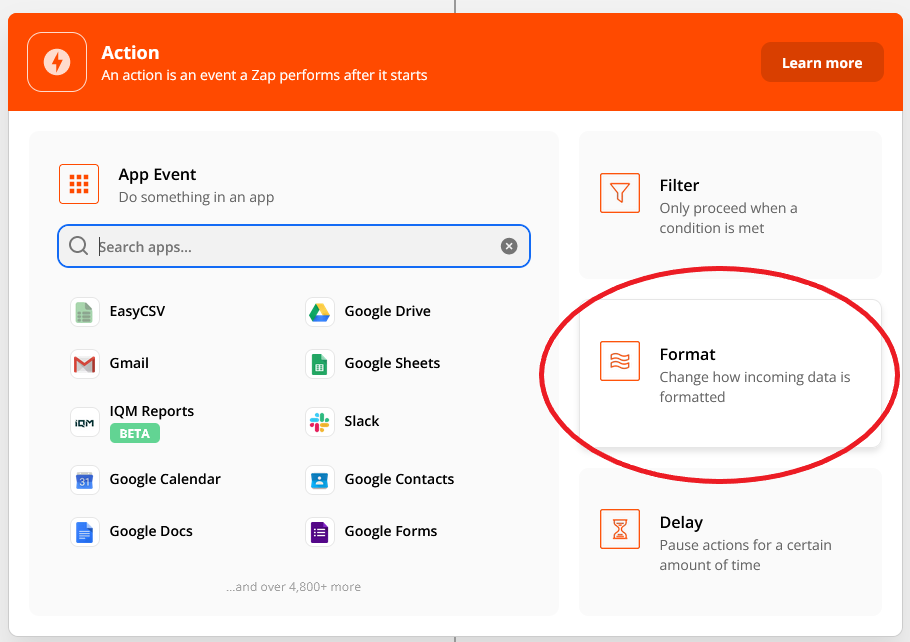The width and height of the screenshot is (910, 642).
Task: Click the App Event grid icon
Action: [x=79, y=184]
